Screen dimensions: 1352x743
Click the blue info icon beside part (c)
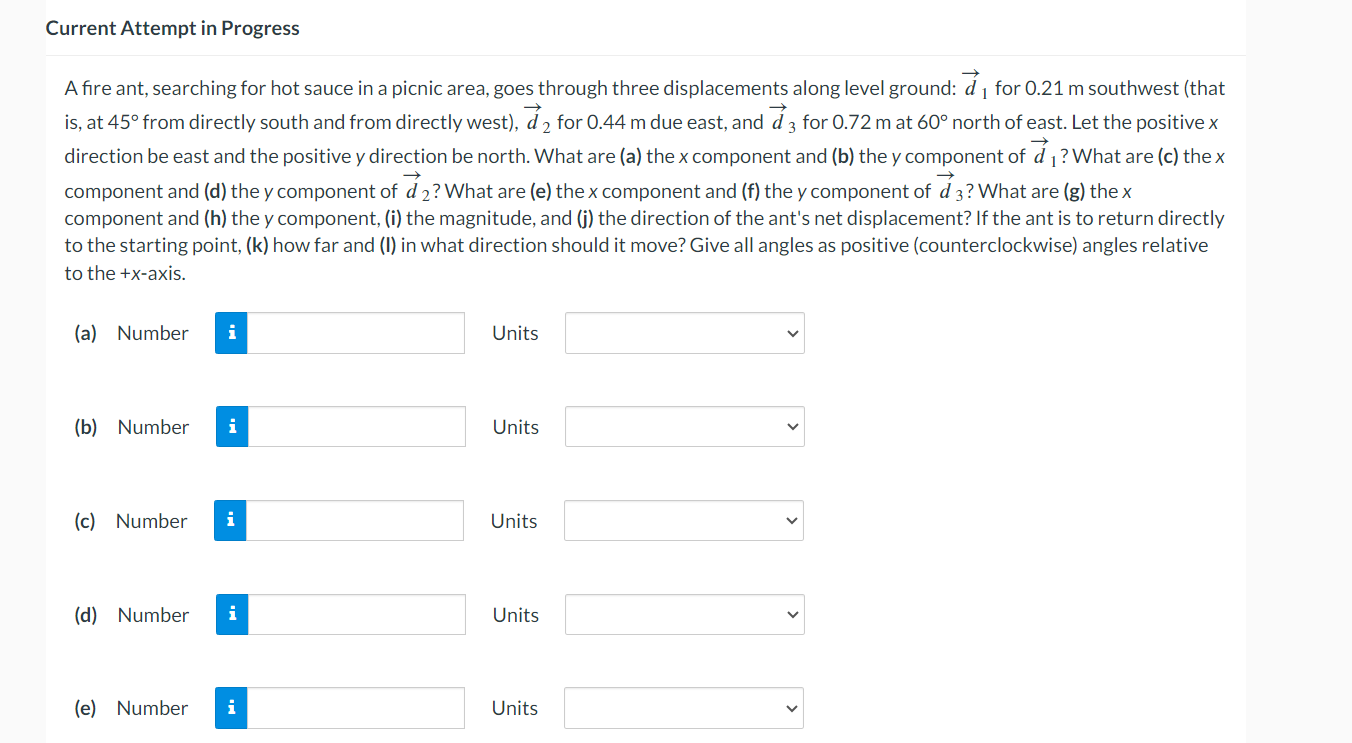230,520
